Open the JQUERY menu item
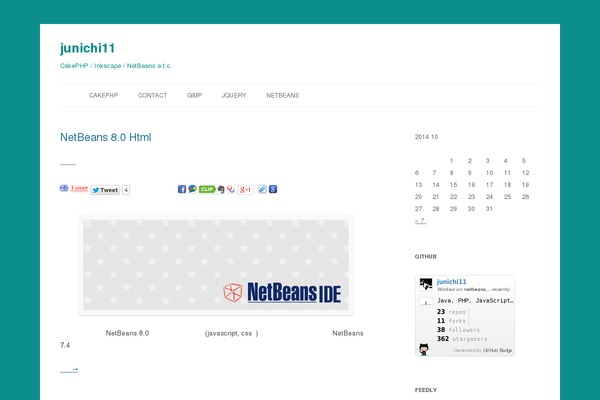600x400 pixels. 234,95
